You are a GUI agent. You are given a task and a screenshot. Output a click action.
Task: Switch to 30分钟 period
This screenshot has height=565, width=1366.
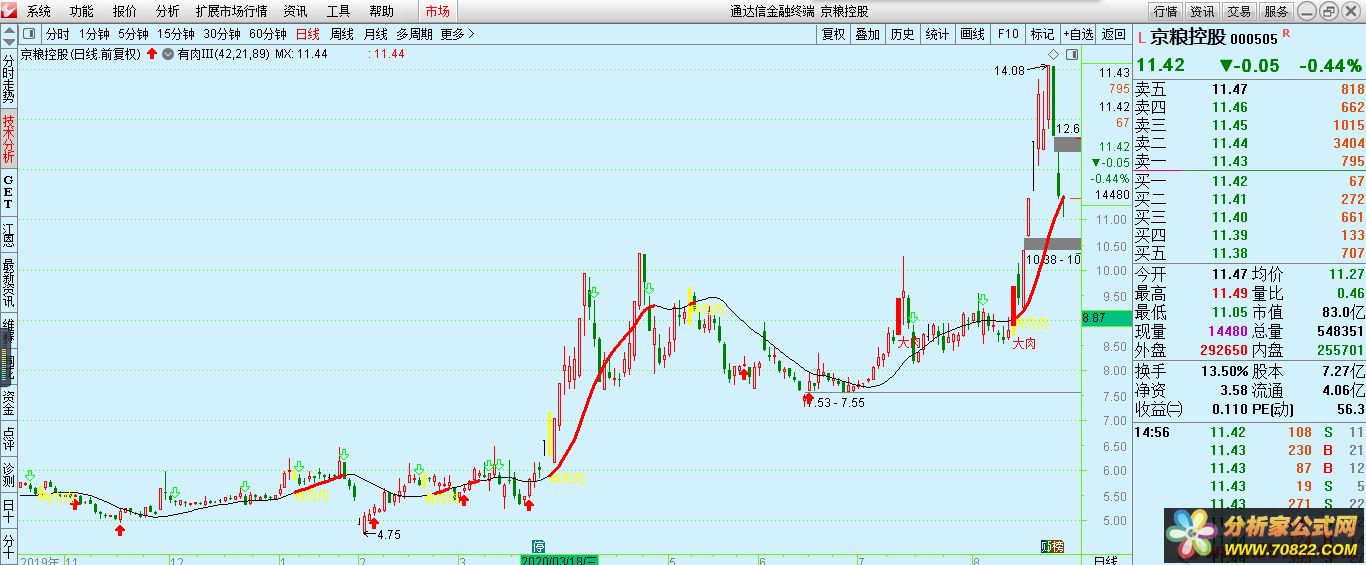[222, 34]
